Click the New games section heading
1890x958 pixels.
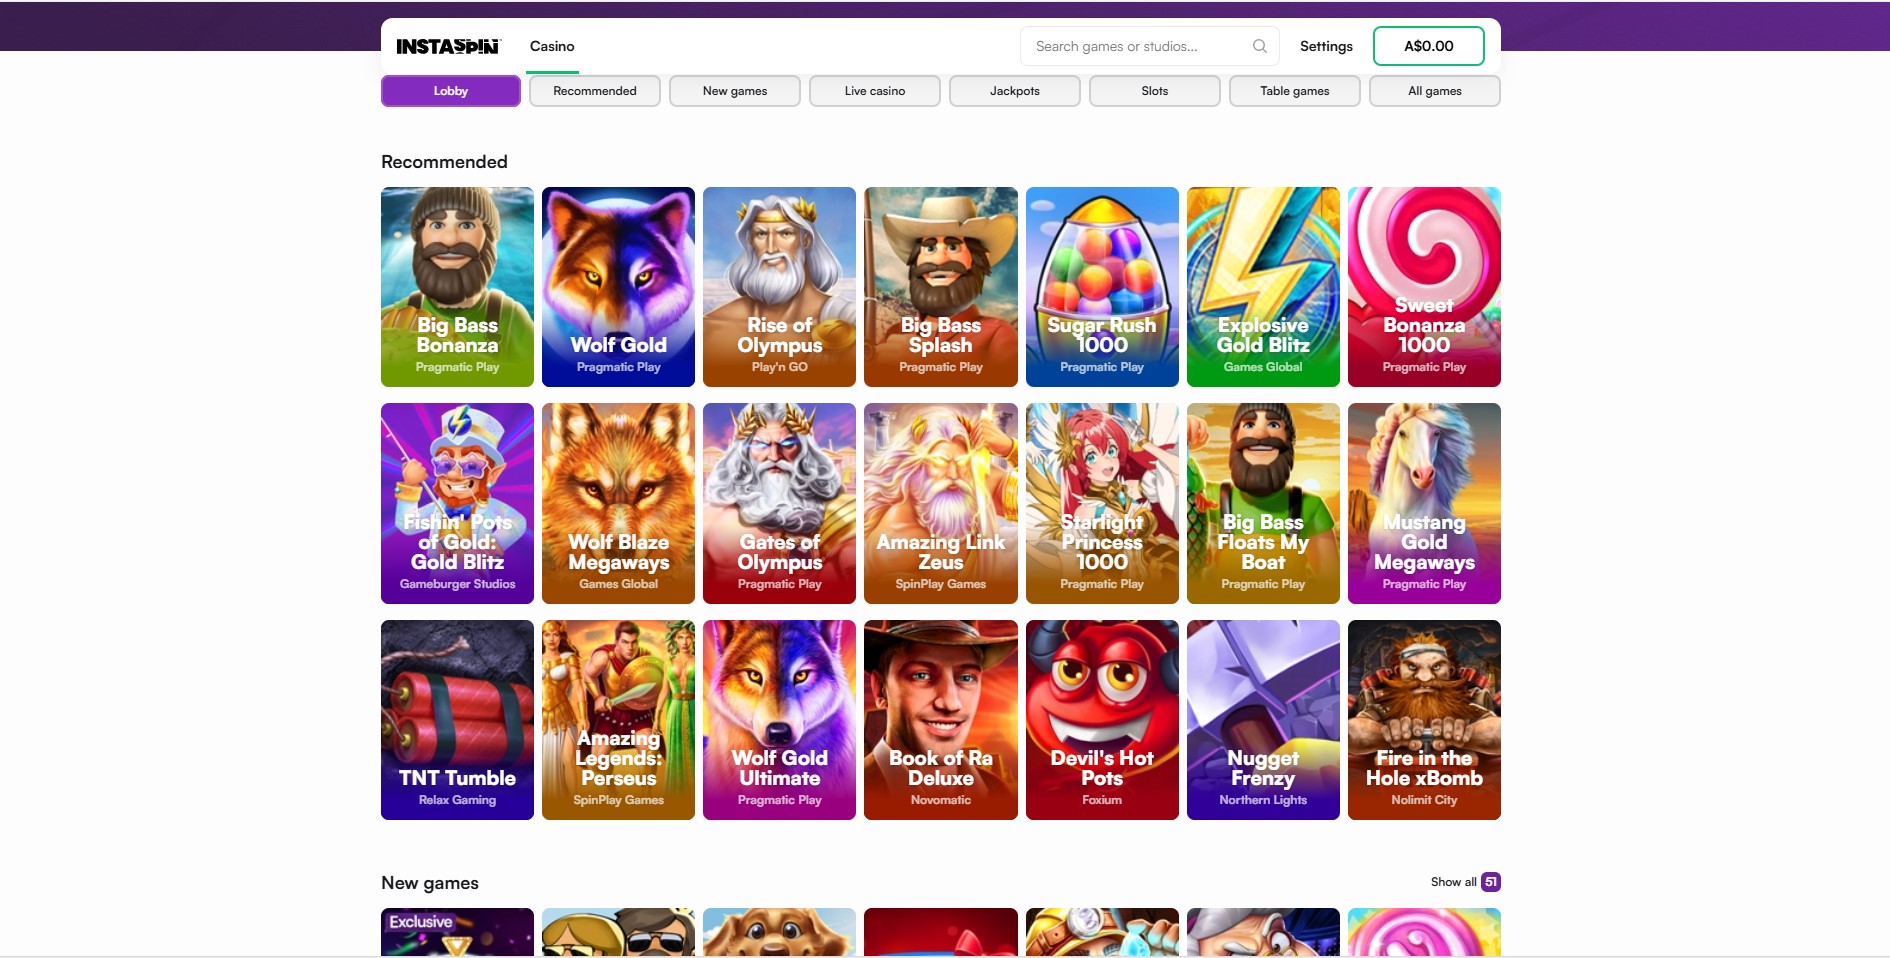pyautogui.click(x=430, y=883)
